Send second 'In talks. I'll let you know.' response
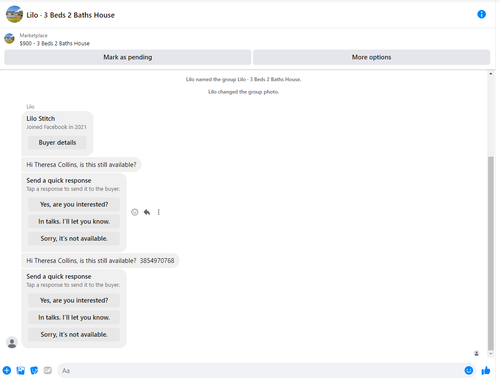500x382 pixels. [74, 317]
